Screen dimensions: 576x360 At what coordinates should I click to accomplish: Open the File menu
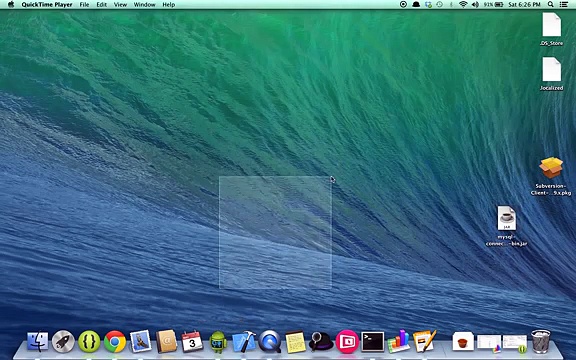pyautogui.click(x=84, y=4)
